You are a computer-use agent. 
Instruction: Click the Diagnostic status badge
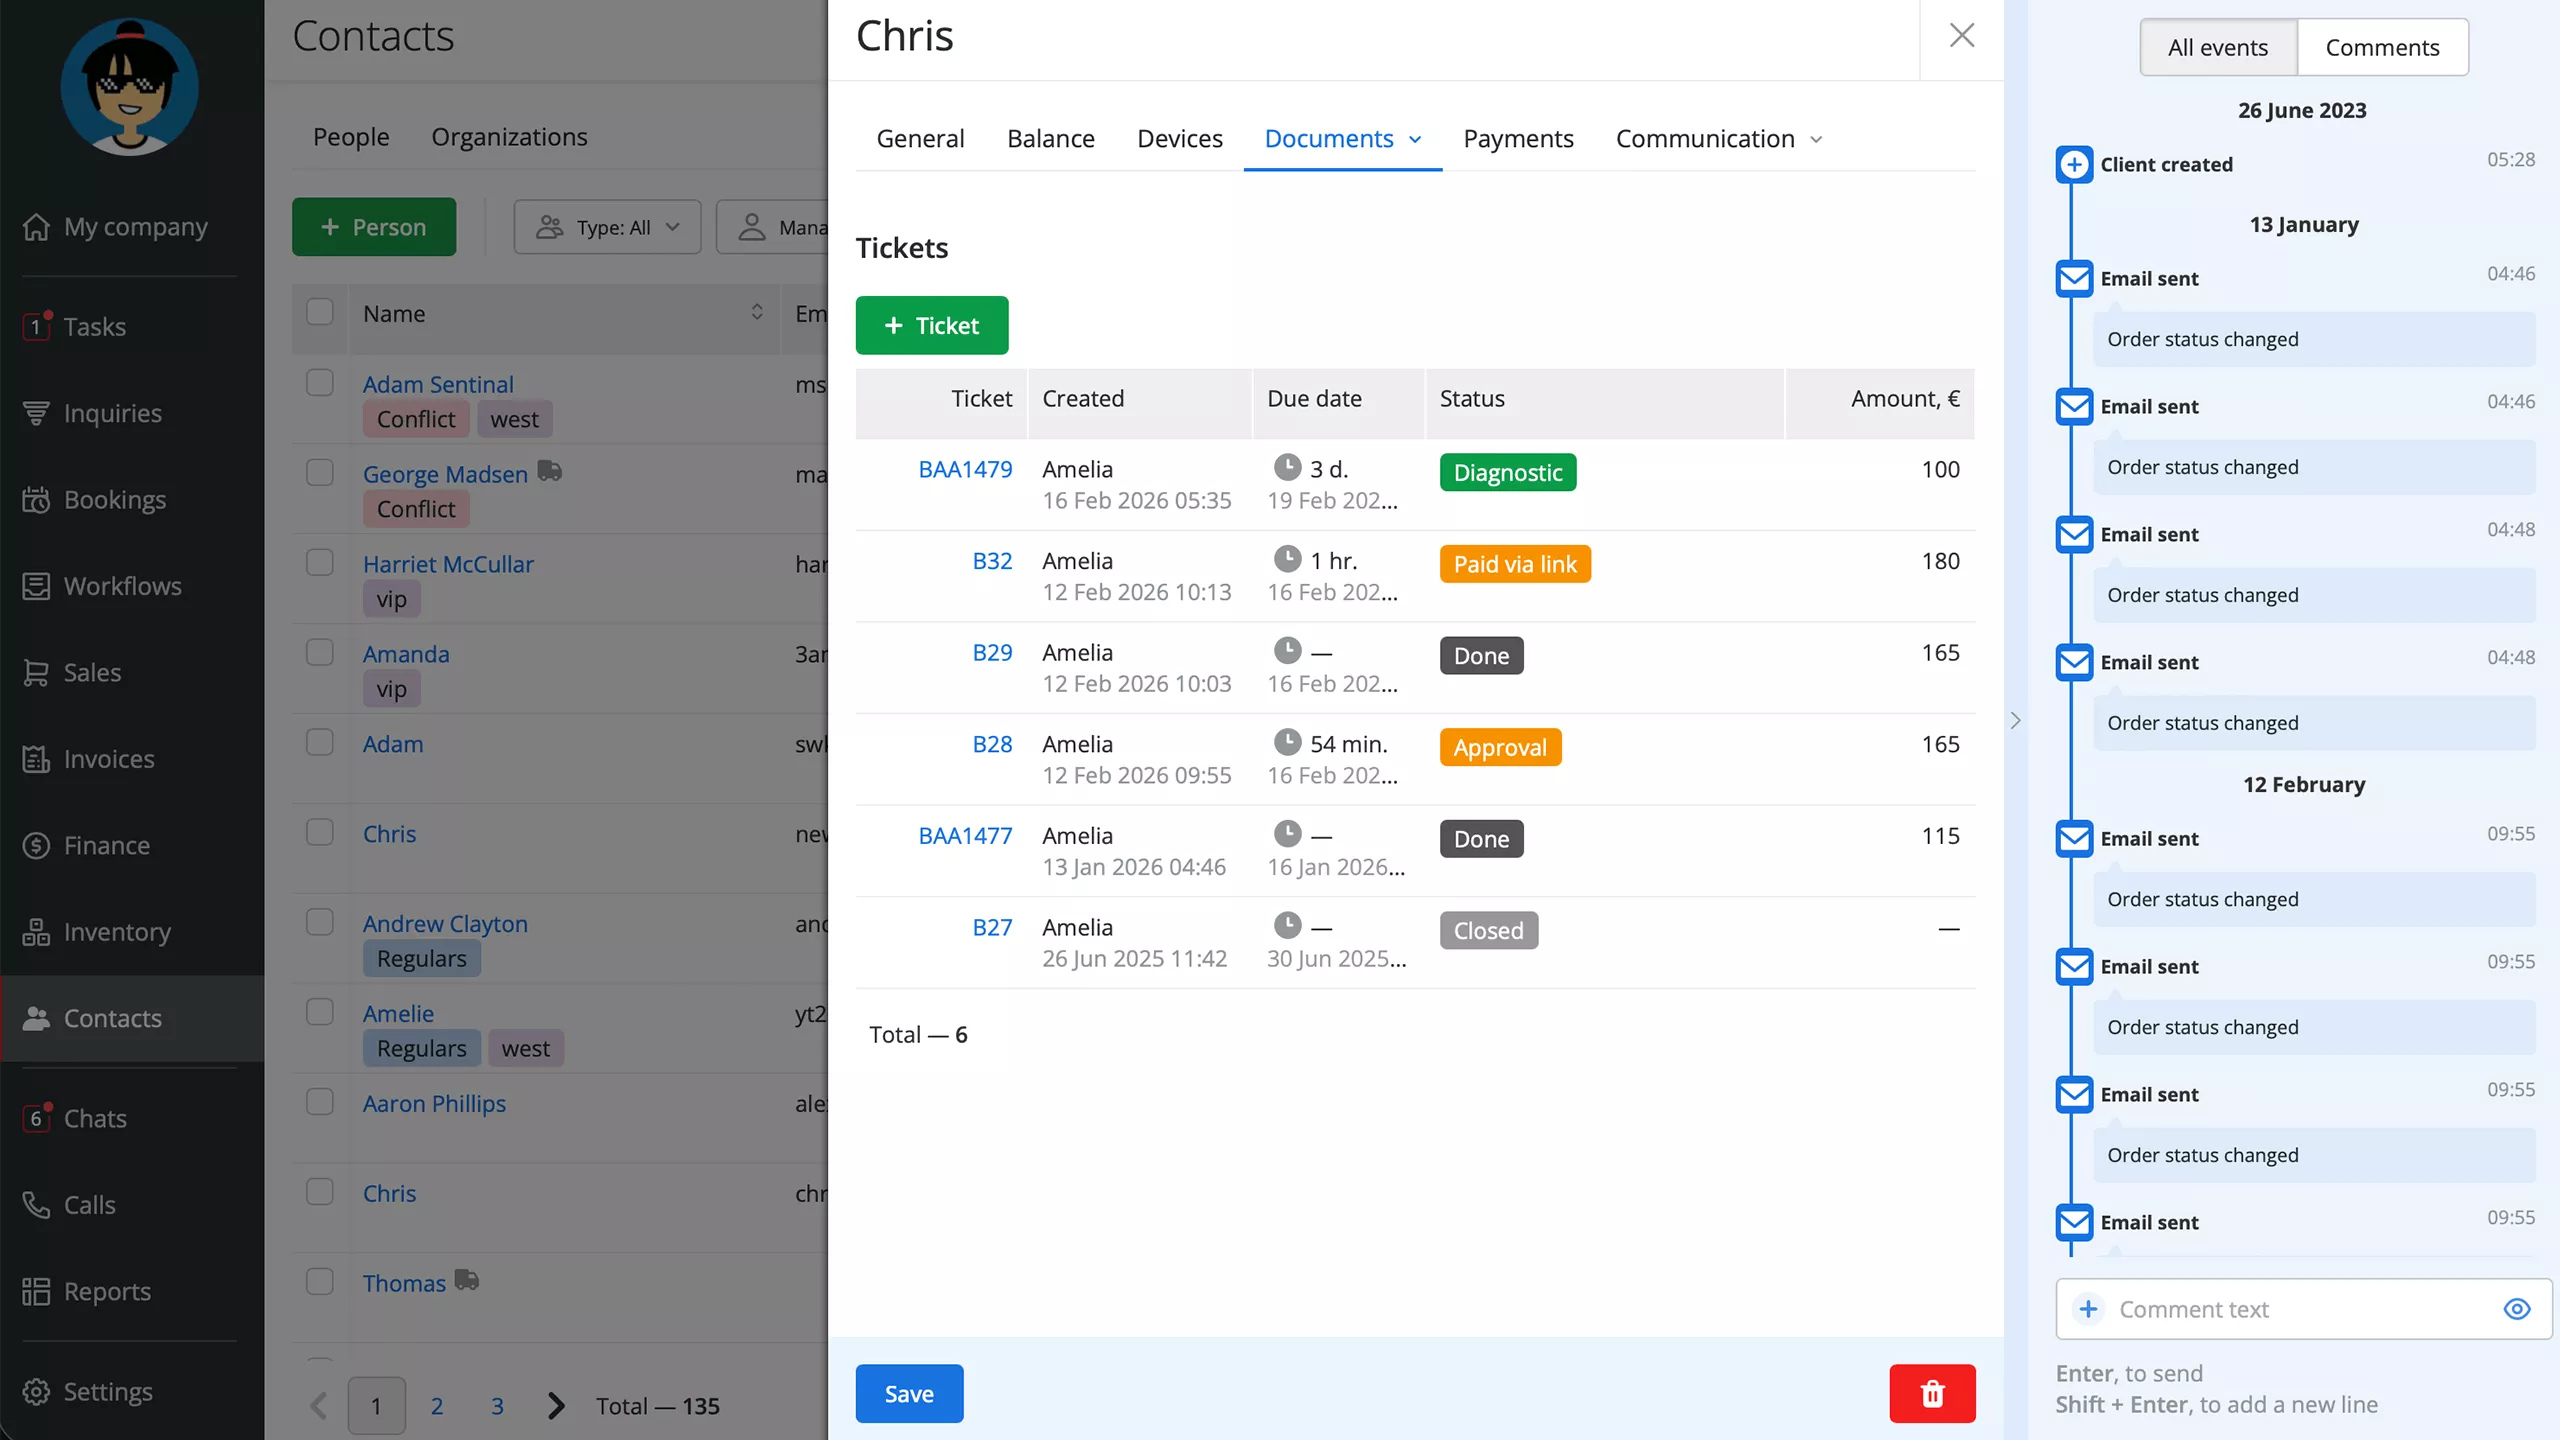pos(1507,472)
